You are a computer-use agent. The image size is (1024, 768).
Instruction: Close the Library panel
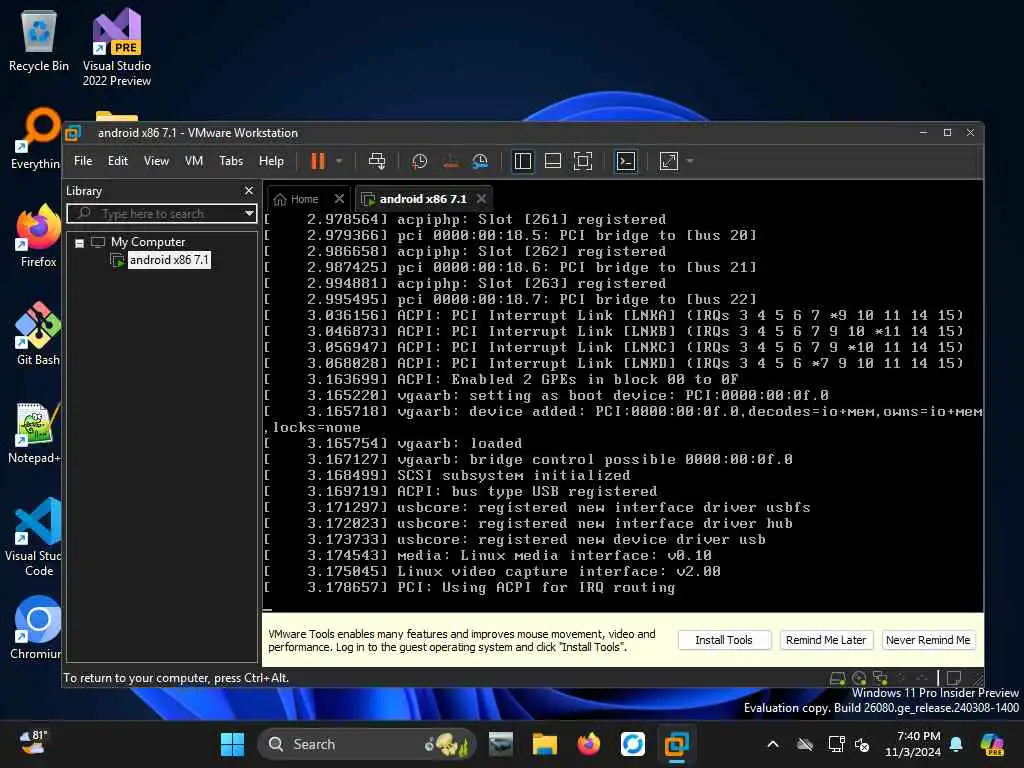click(x=249, y=191)
